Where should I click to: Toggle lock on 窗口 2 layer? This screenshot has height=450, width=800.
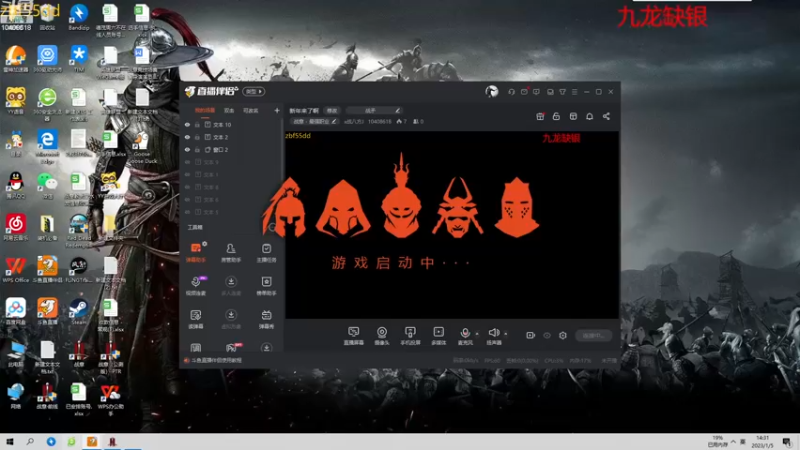click(197, 149)
